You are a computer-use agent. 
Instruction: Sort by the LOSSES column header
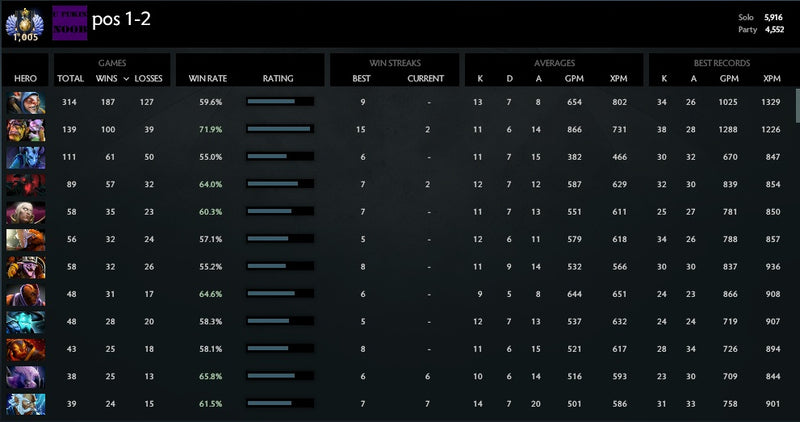coord(148,78)
